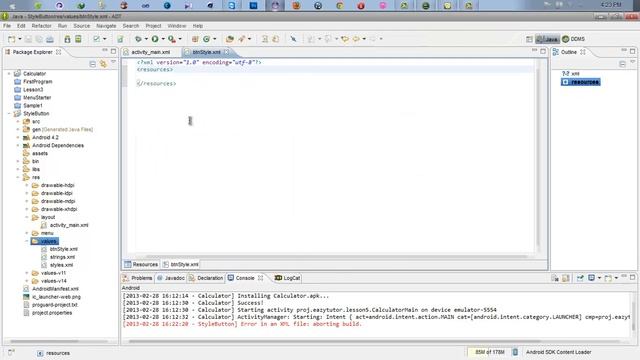Open the File menu
Image resolution: width=640 pixels, height=360 pixels.
tap(7, 26)
